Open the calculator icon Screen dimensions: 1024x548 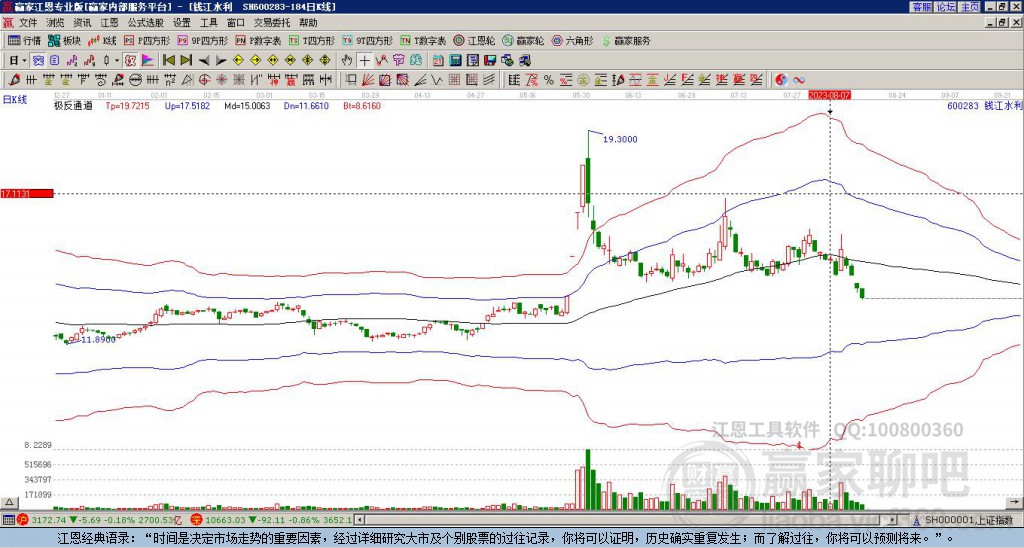[x=455, y=61]
